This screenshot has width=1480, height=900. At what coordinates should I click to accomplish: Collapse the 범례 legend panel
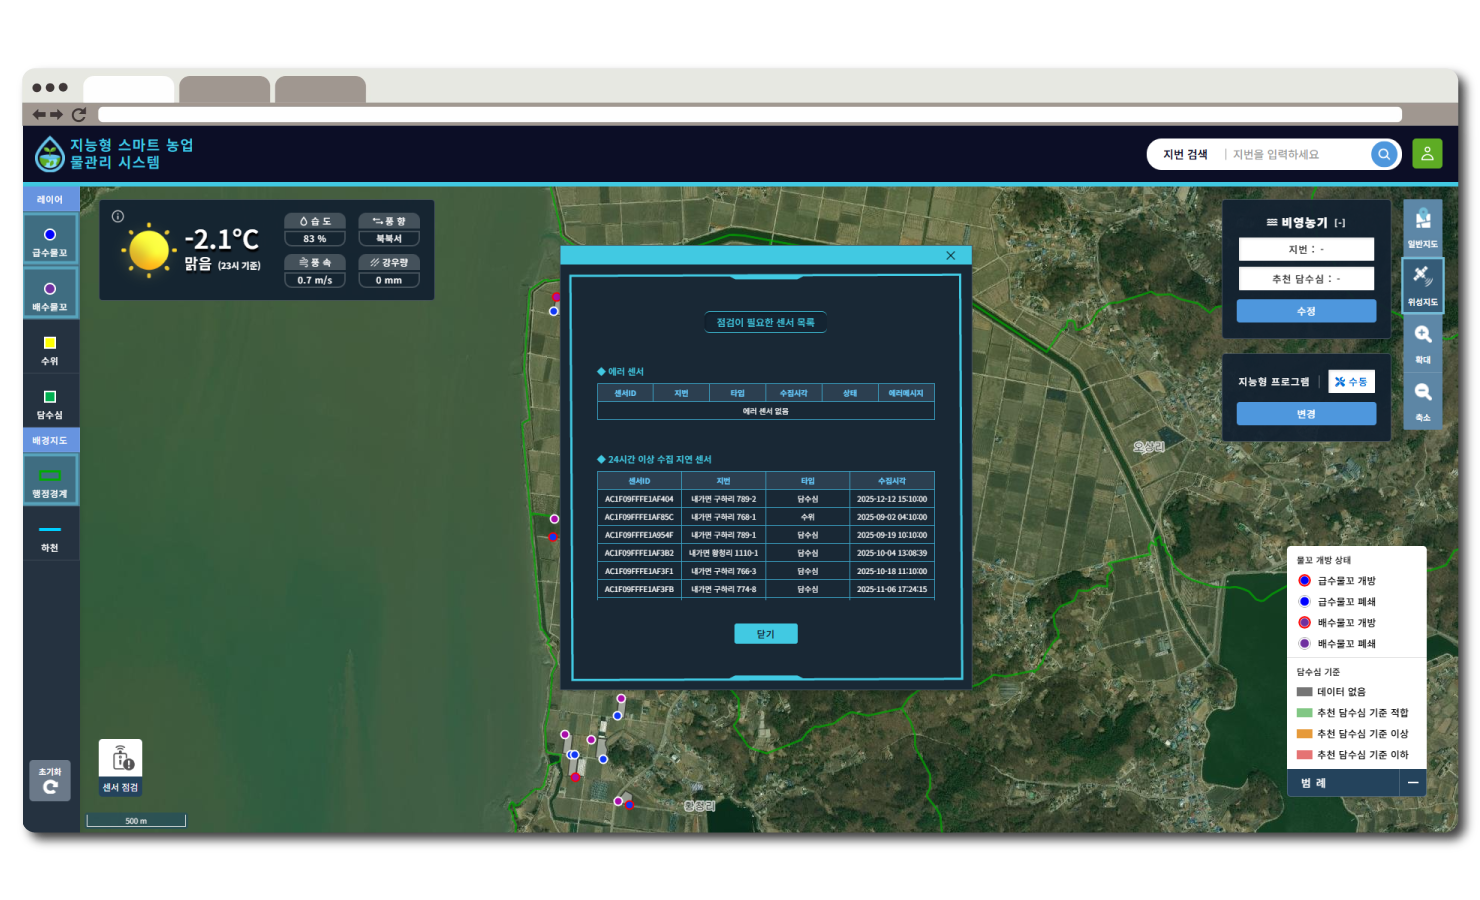(x=1412, y=783)
